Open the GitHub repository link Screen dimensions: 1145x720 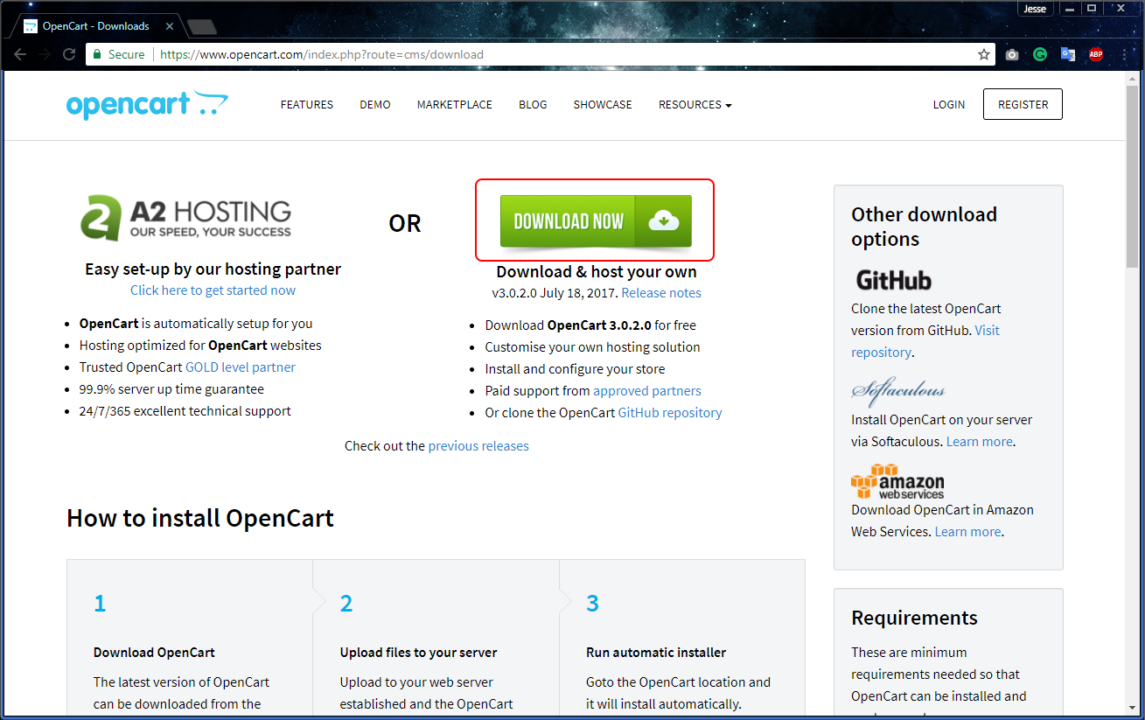pos(670,413)
